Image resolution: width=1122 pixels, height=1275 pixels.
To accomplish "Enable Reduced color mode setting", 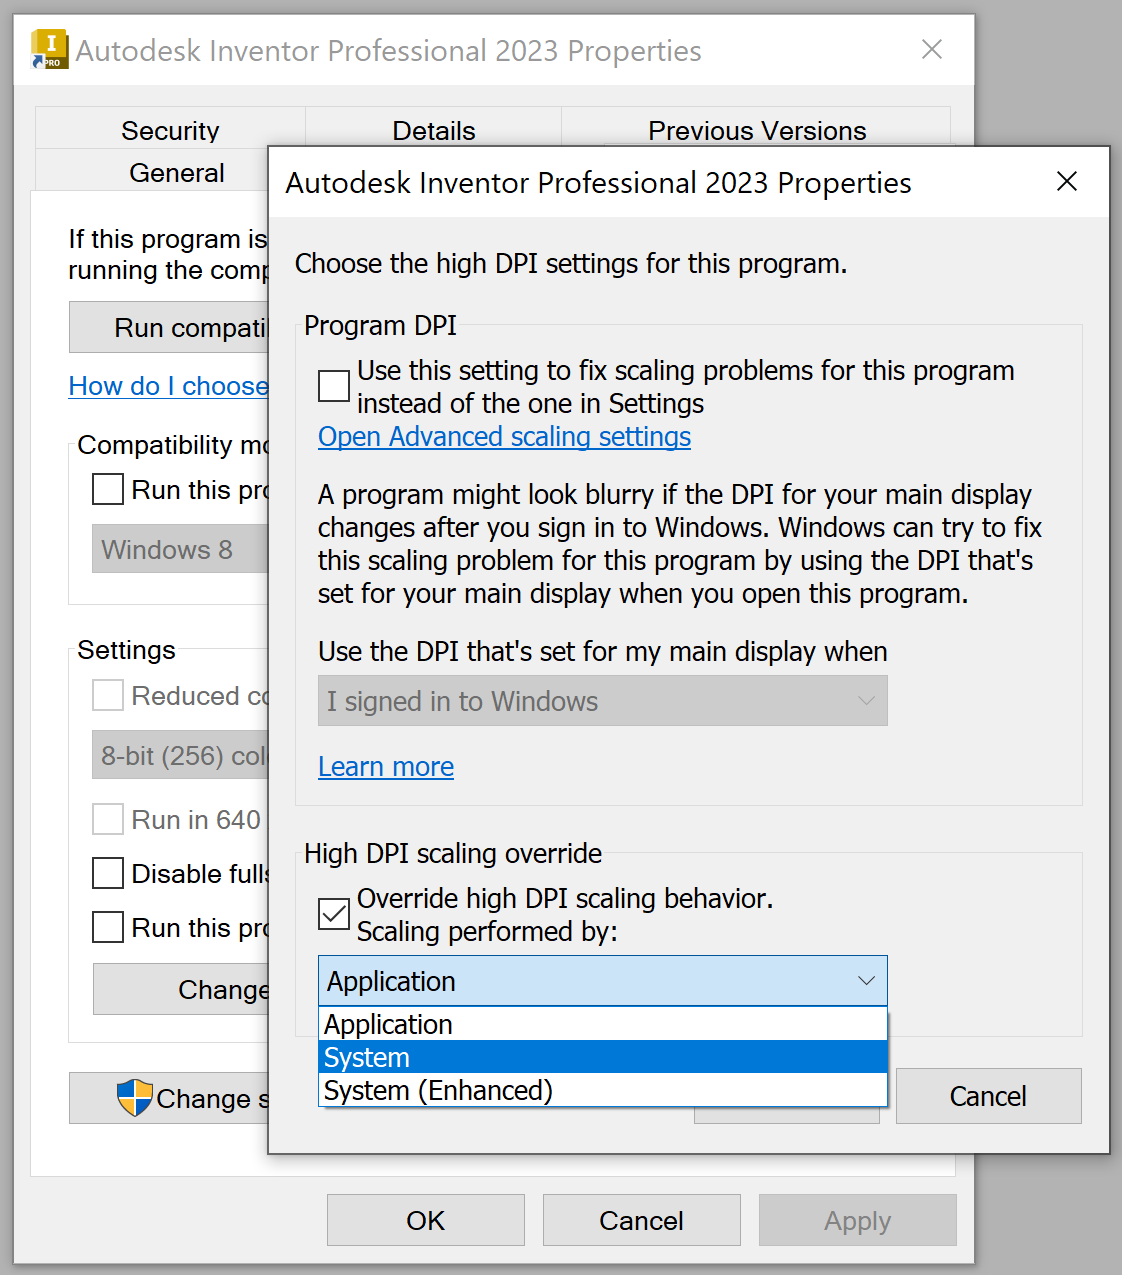I will pyautogui.click(x=107, y=695).
